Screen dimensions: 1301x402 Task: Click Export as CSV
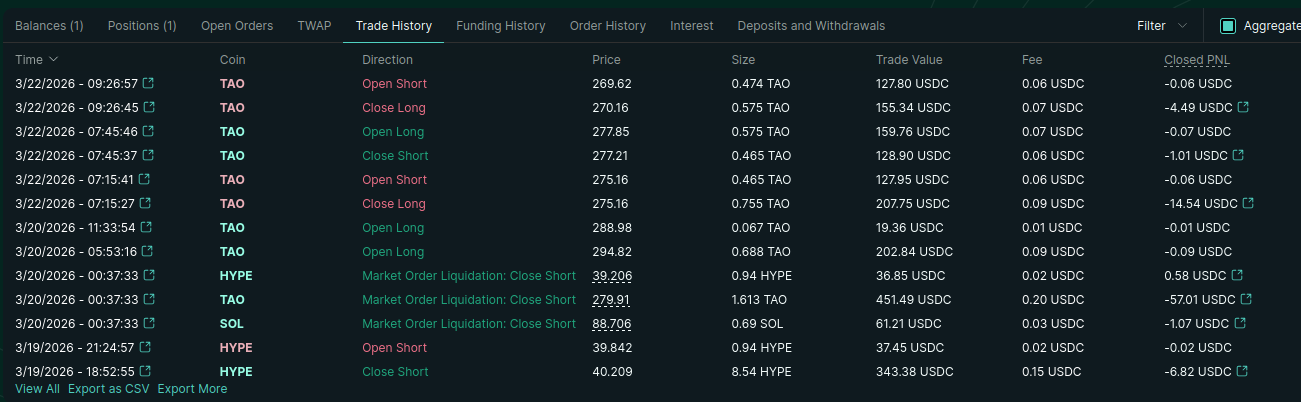point(108,389)
